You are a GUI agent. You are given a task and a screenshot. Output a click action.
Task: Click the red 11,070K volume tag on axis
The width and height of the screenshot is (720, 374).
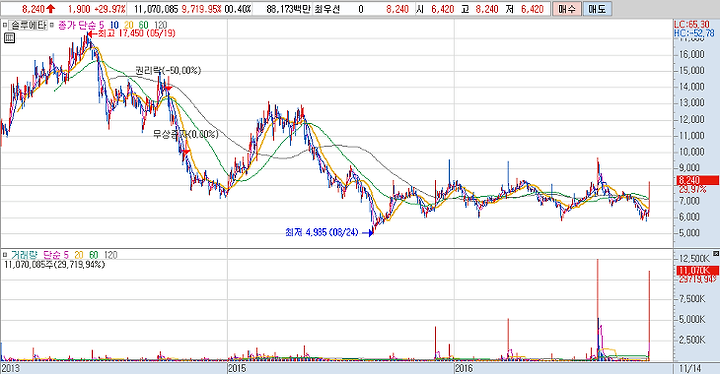[697, 271]
